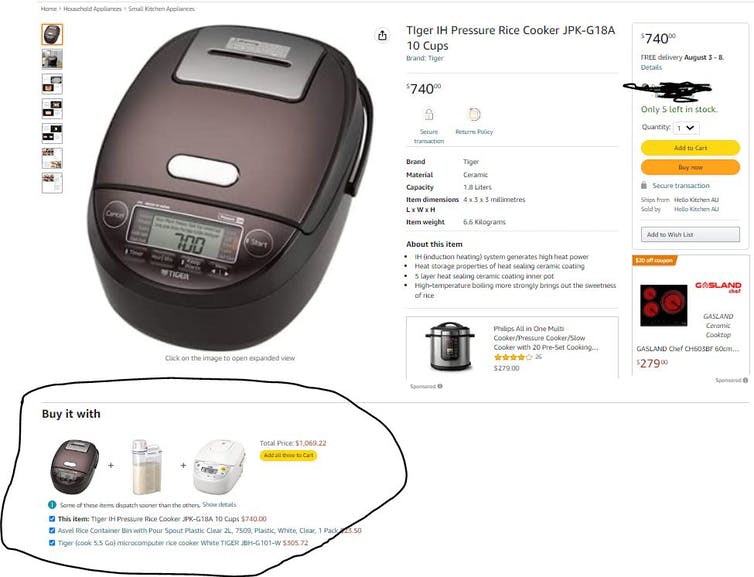Click the padlock beside Secure transaction link
Viewport: 754px width, 577px height.
click(x=644, y=185)
